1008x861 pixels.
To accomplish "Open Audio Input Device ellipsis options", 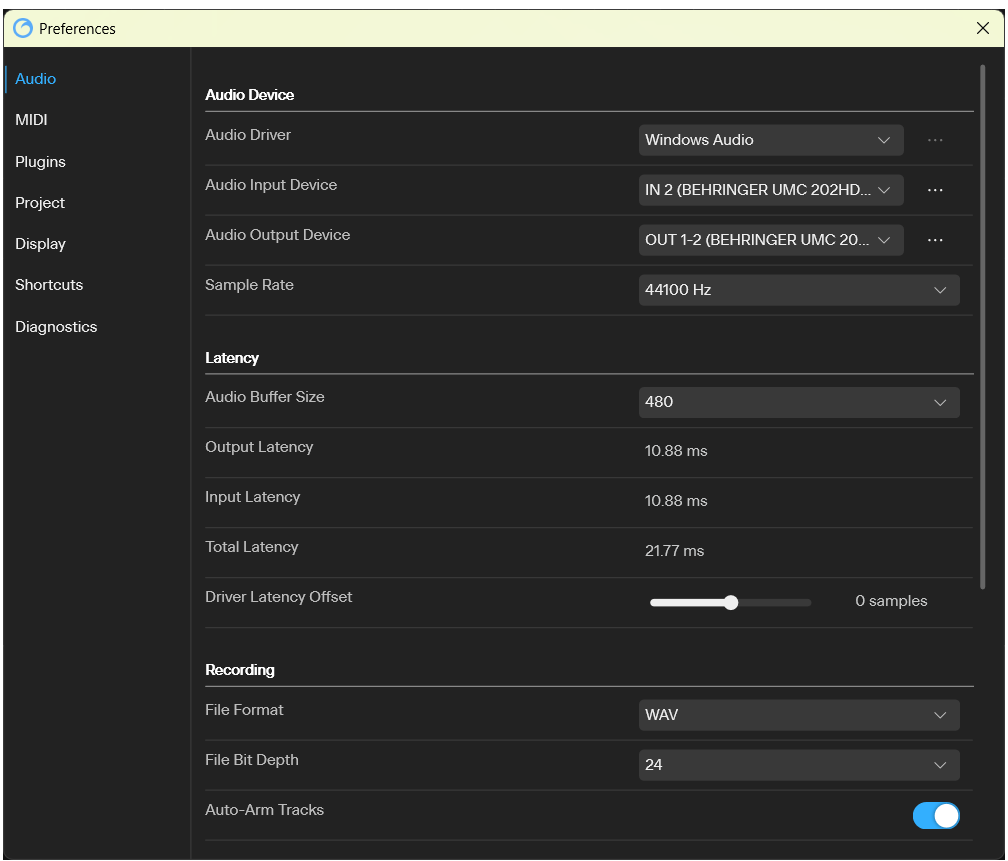I will (935, 190).
